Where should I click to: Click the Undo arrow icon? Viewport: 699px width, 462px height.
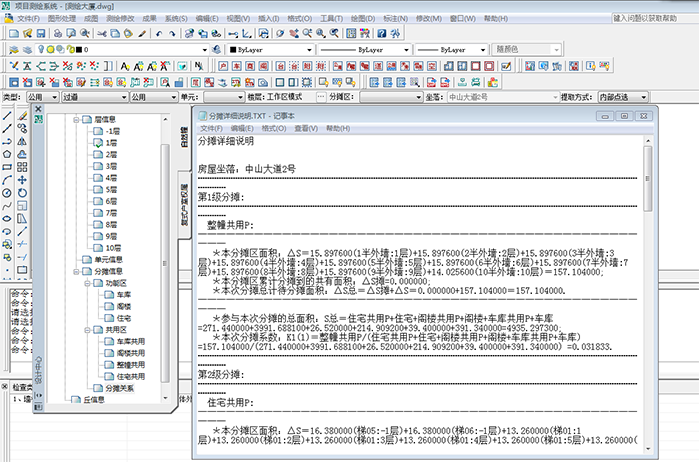159,33
